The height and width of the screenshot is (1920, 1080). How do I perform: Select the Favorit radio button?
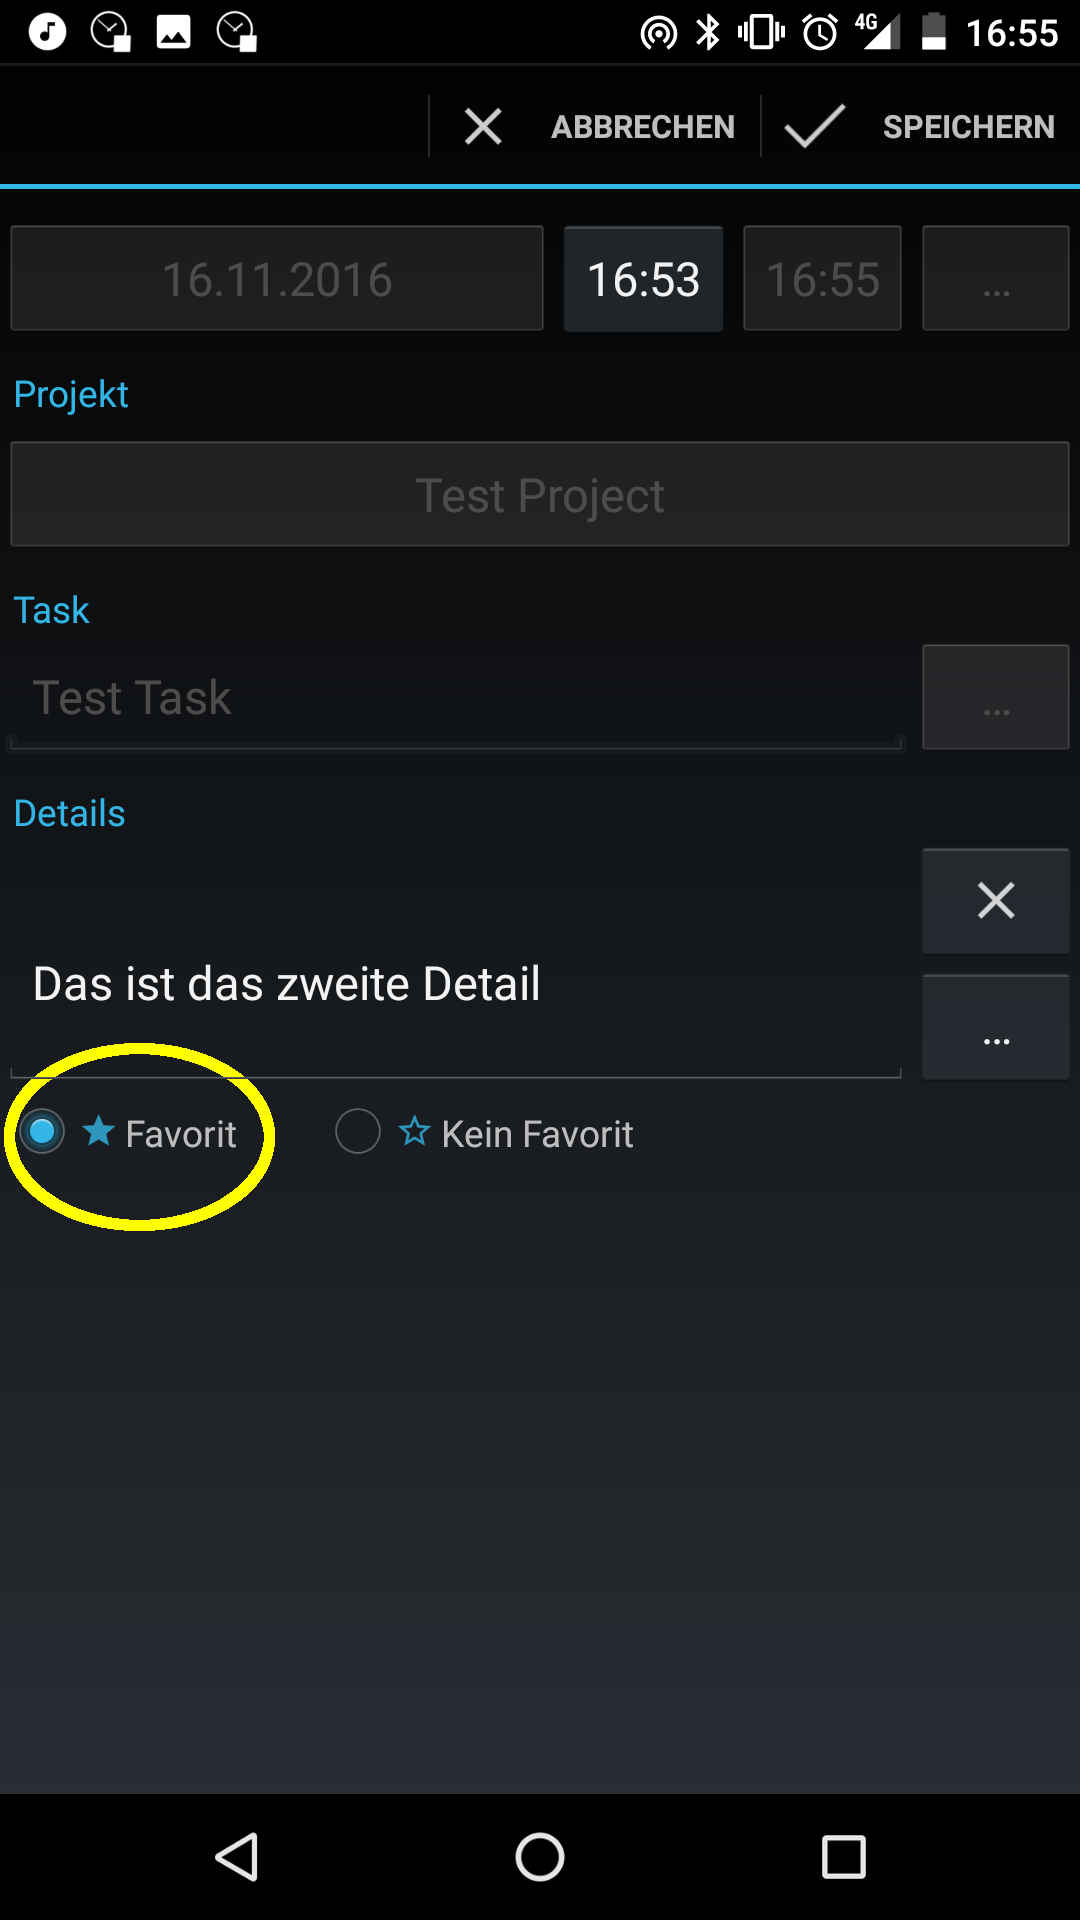click(42, 1132)
